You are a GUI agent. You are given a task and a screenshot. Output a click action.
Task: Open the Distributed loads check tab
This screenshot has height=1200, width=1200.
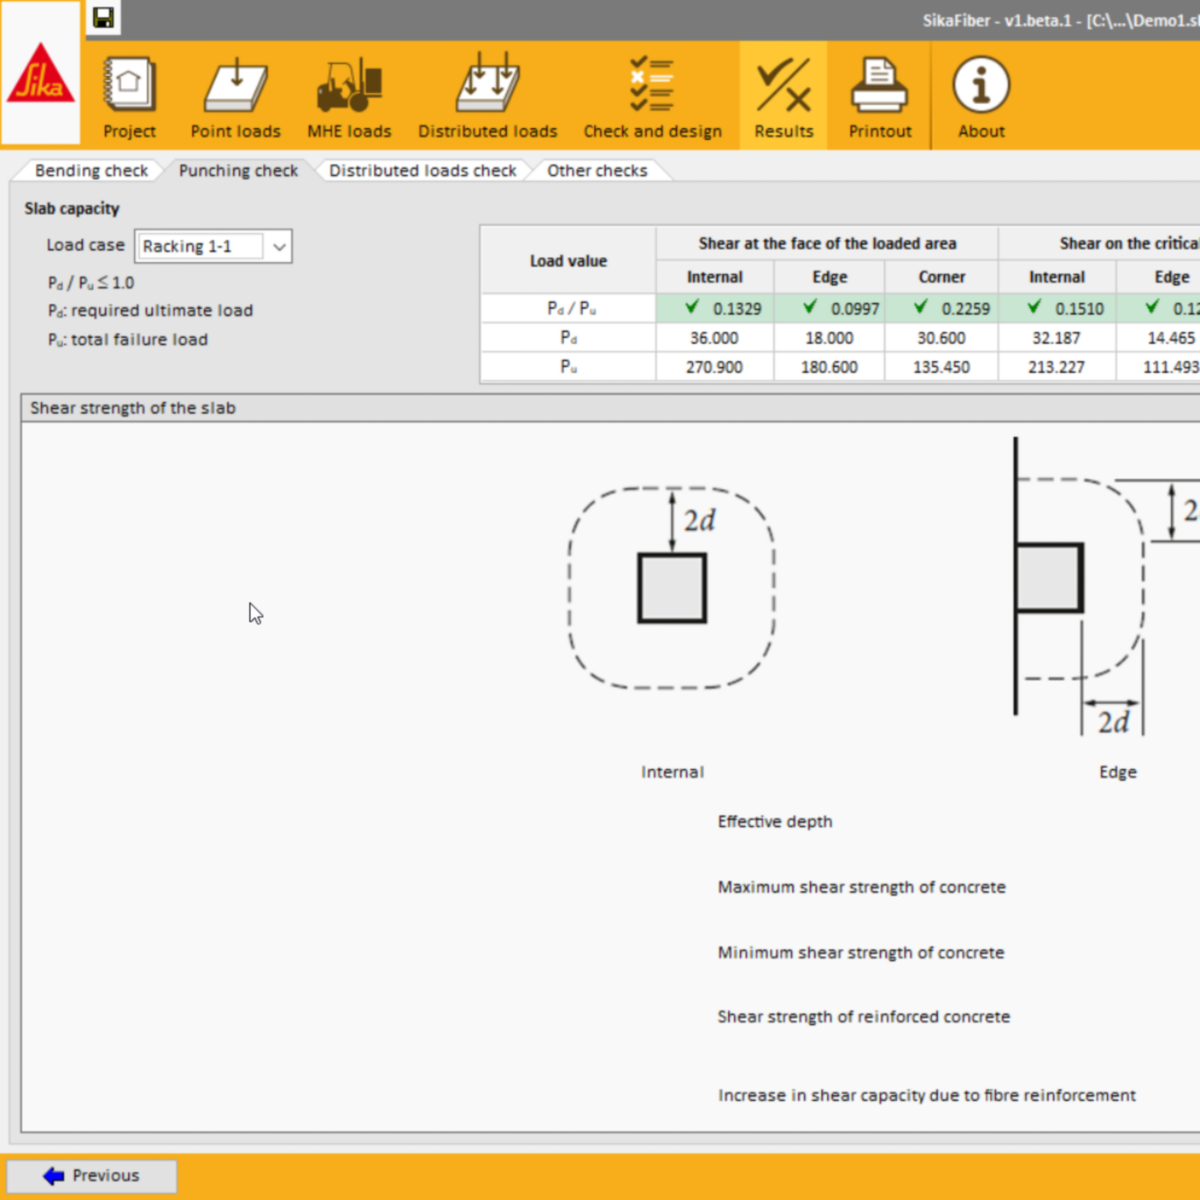[x=422, y=170]
